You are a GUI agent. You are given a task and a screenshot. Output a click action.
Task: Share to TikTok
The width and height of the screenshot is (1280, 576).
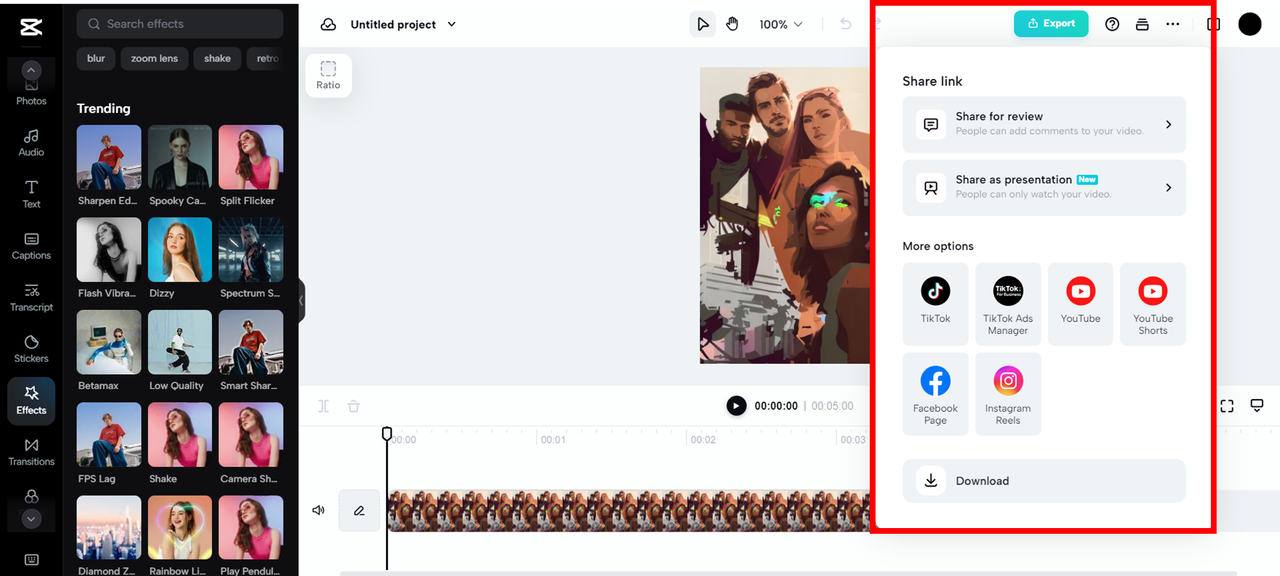point(936,304)
